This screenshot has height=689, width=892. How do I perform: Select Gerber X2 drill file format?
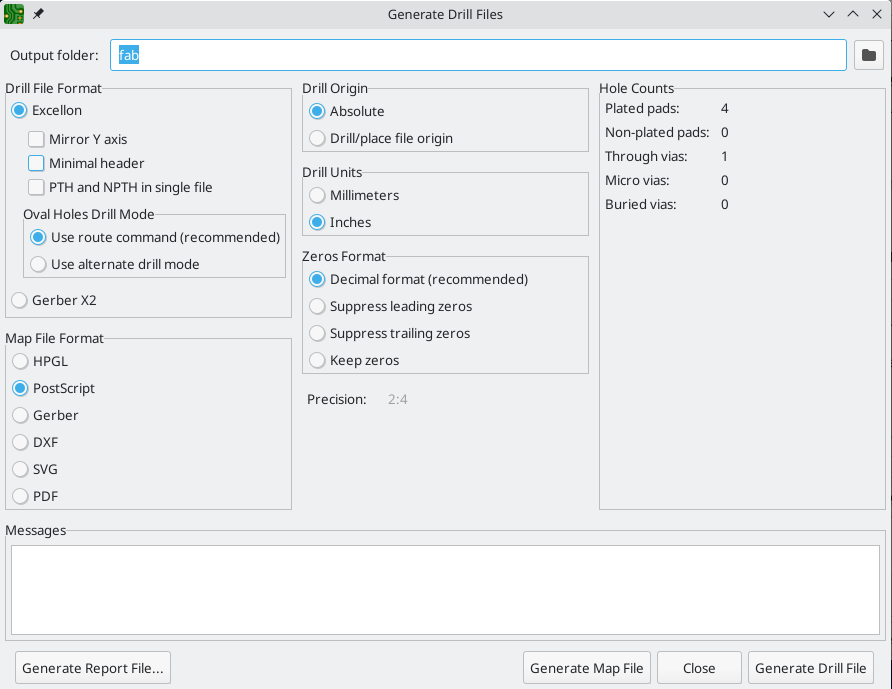pos(18,300)
